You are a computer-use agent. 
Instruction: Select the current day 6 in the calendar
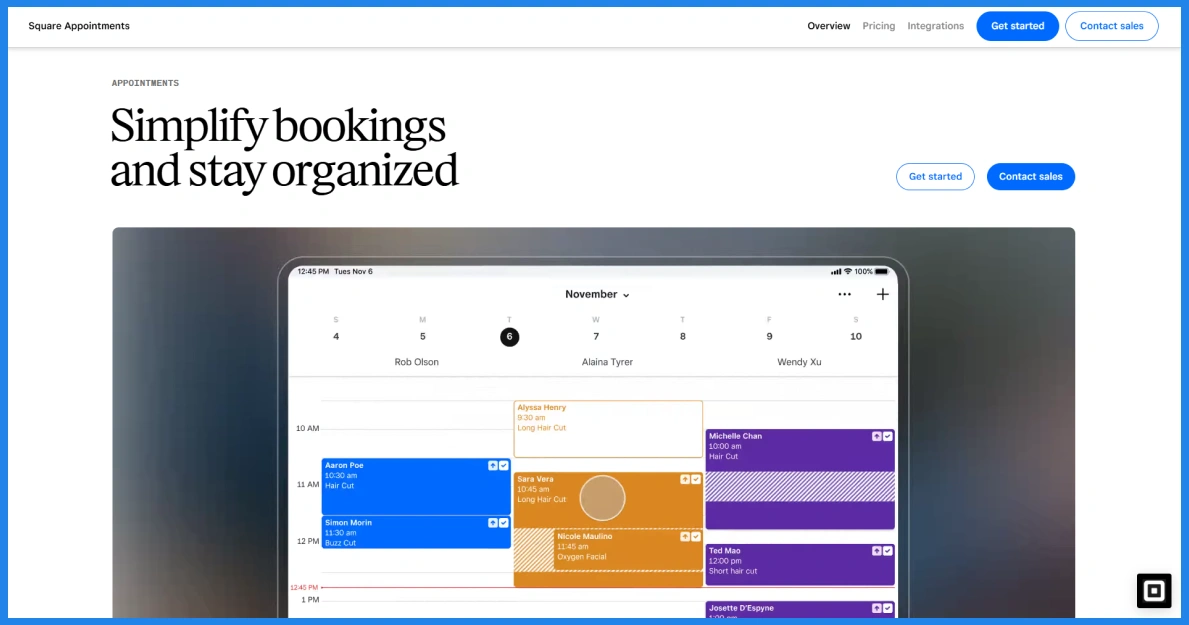[x=509, y=337]
